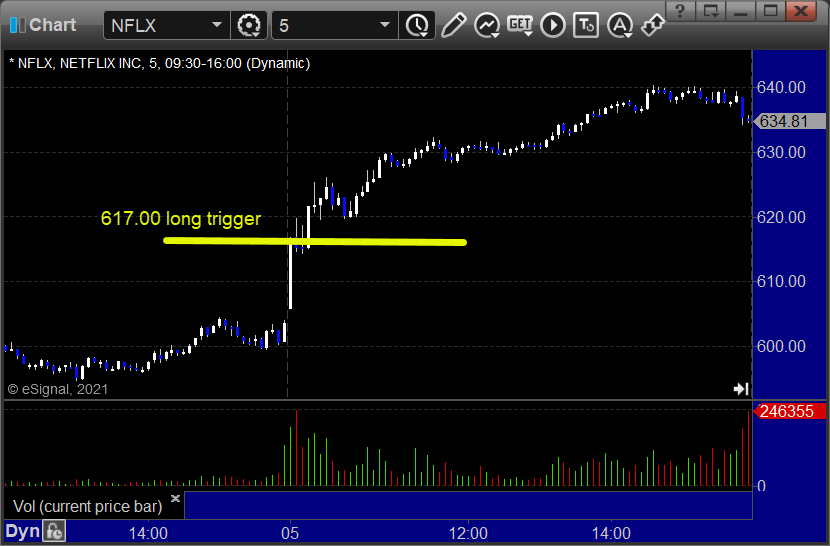Image resolution: width=830 pixels, height=546 pixels.
Task: Open the alerts A icon menu
Action: pos(619,25)
